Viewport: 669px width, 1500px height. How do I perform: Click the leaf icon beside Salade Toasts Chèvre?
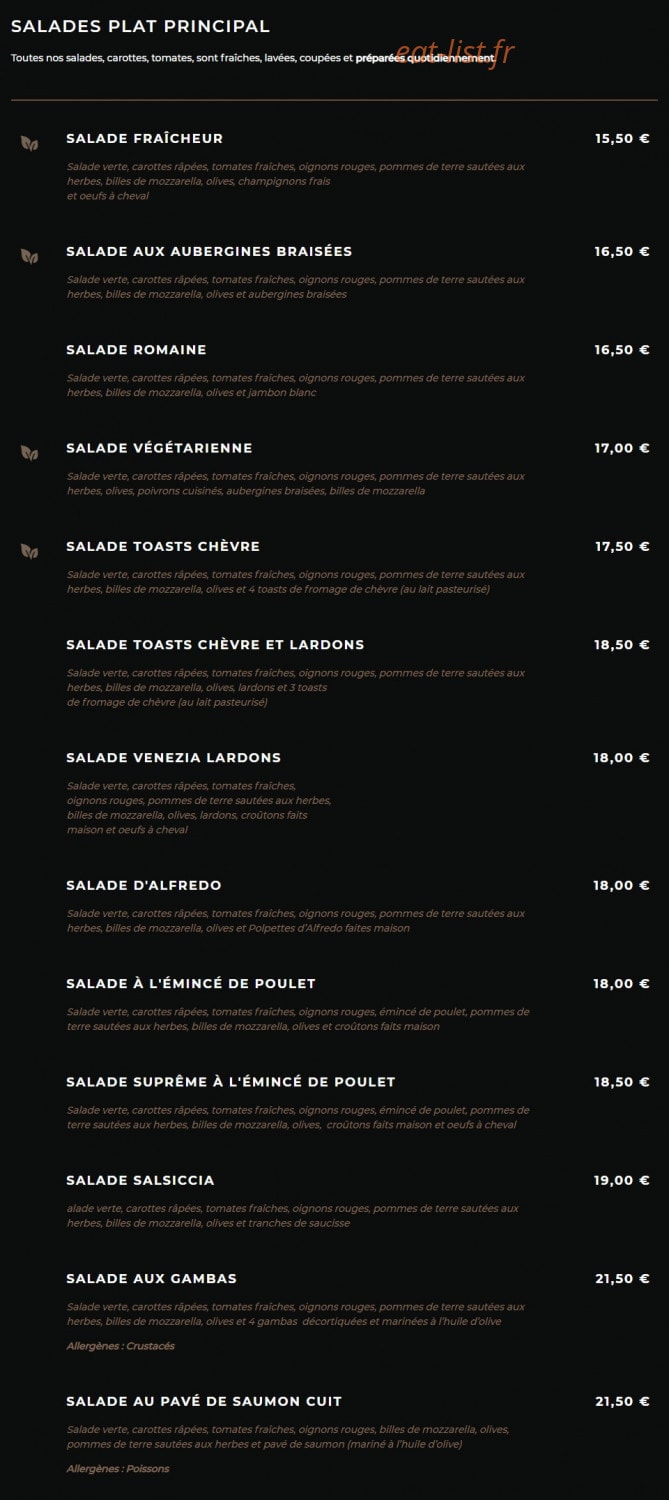point(30,551)
